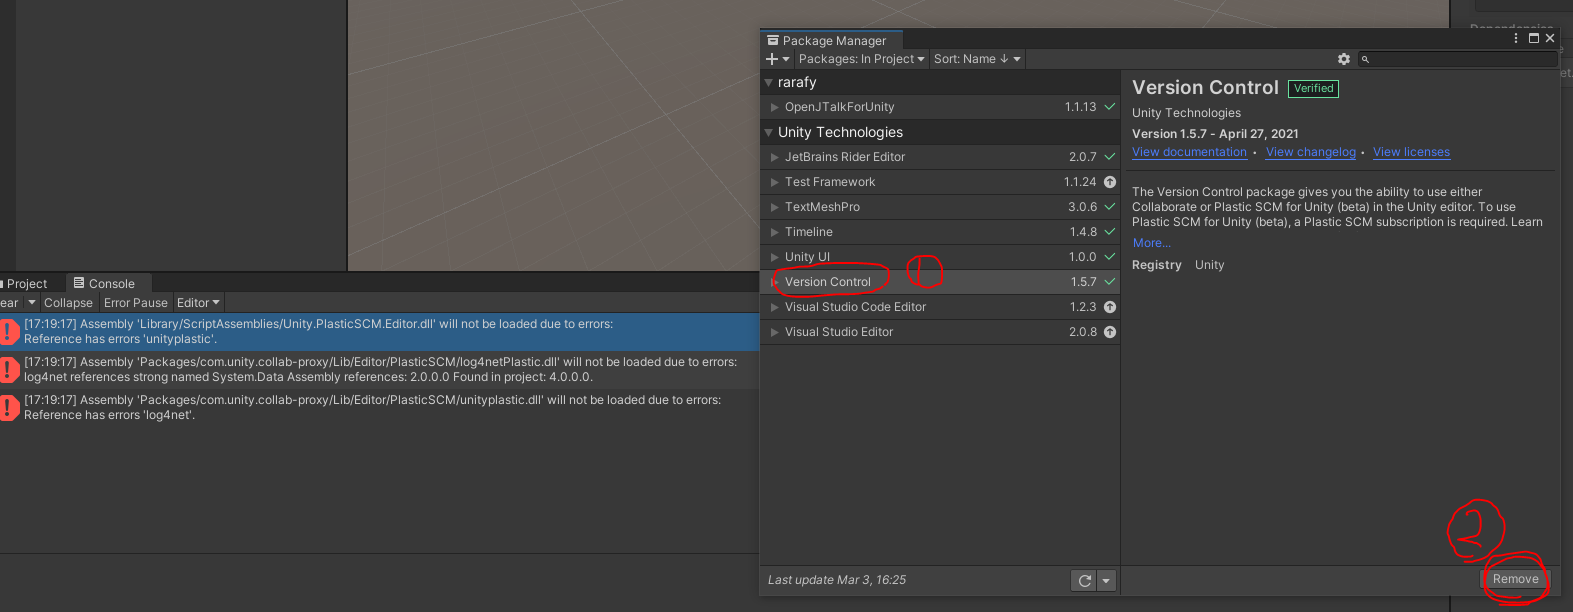Click installed checkmark on Version Control row

click(x=1110, y=282)
